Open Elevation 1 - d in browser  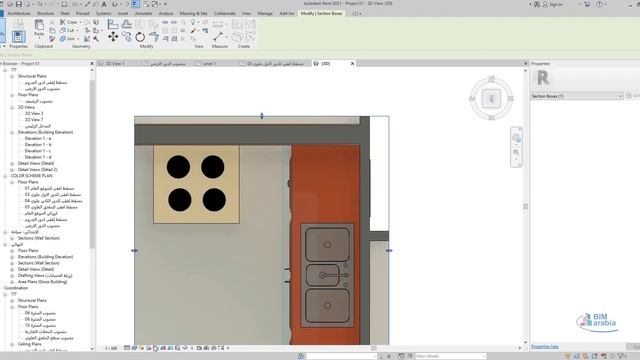pyautogui.click(x=38, y=157)
